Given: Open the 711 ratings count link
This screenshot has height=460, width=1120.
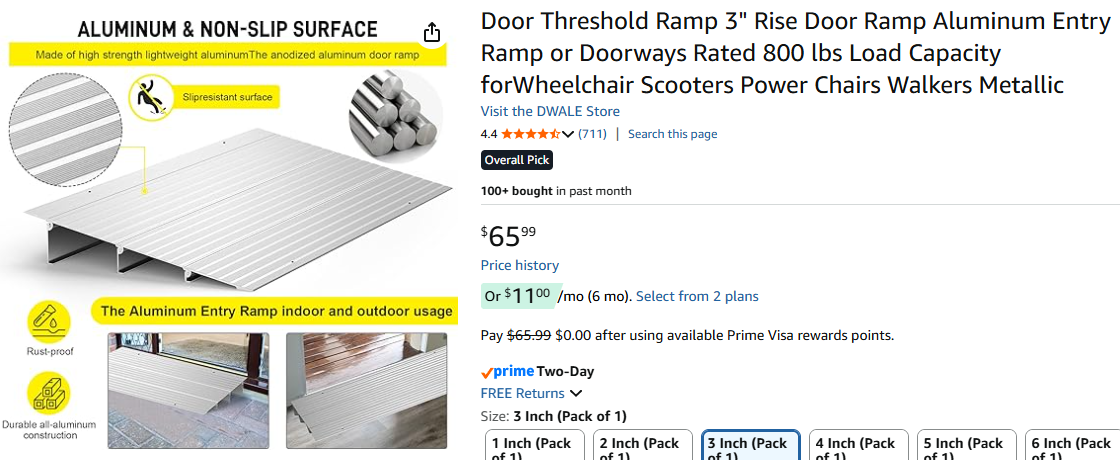Looking at the screenshot, I should tap(593, 134).
